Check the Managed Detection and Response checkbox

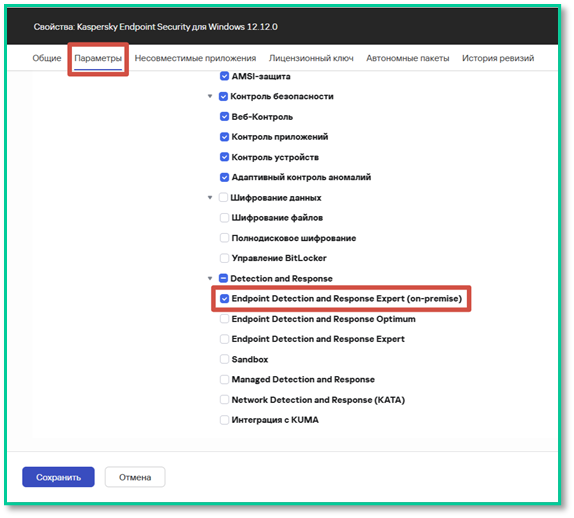[224, 379]
